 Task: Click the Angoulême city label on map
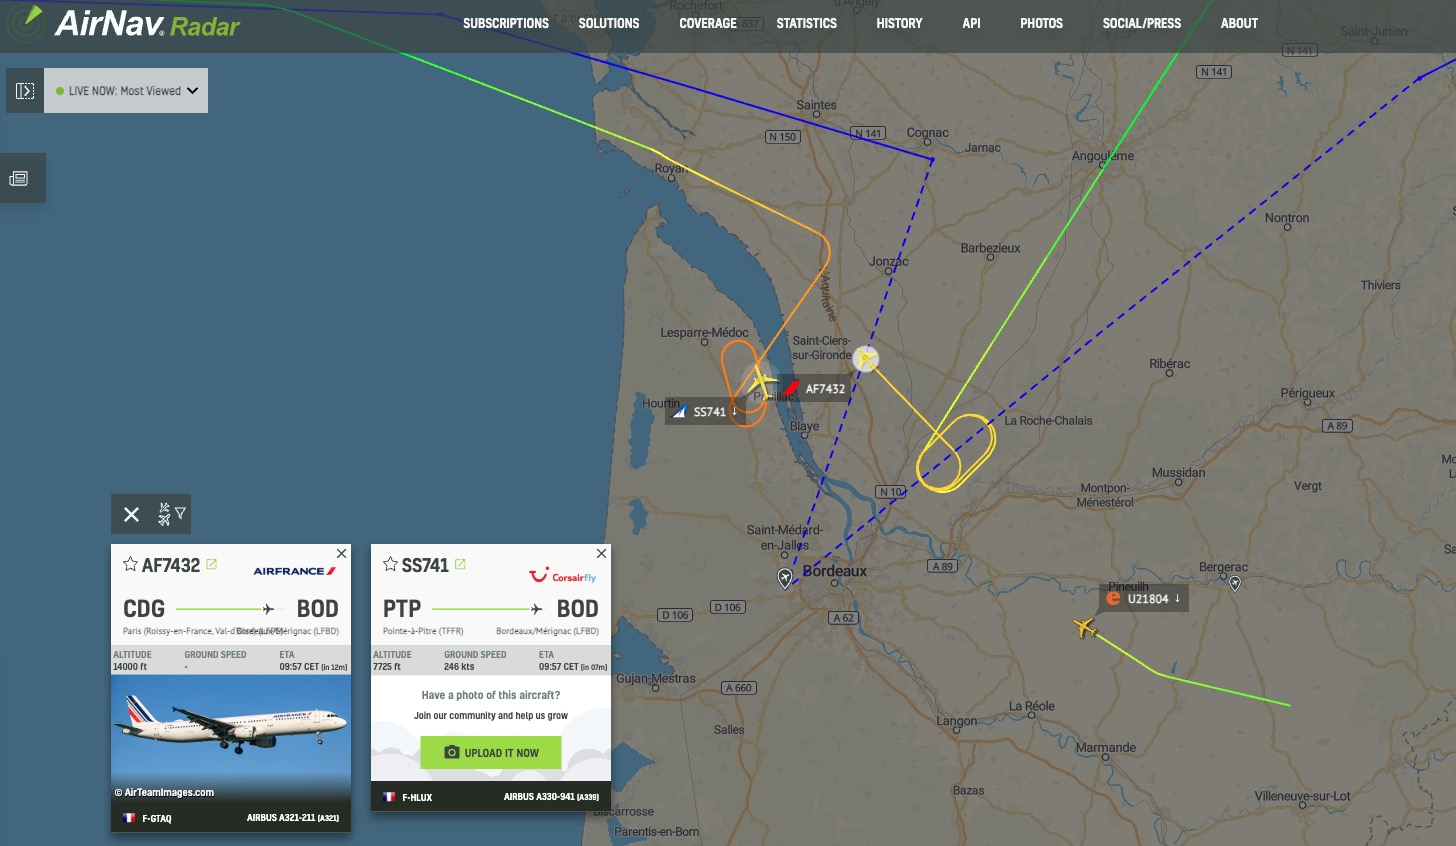[1103, 156]
